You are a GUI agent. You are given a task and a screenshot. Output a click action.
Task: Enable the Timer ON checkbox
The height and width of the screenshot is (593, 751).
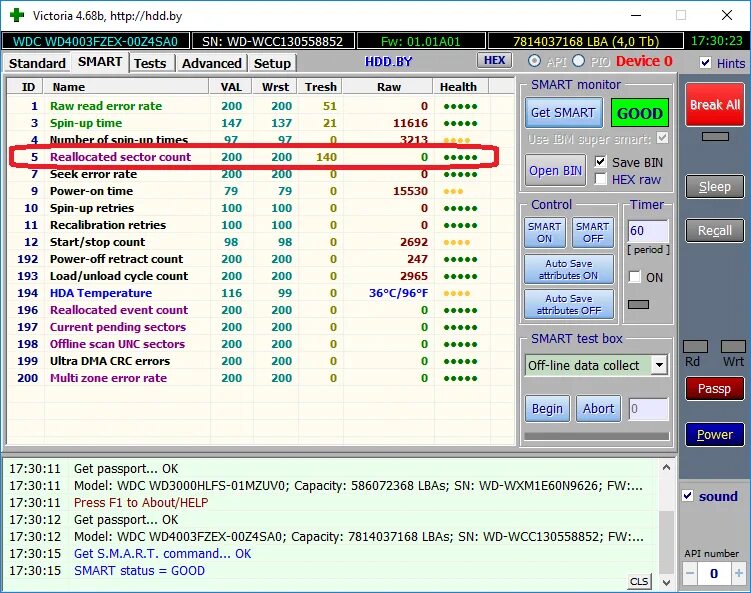coord(635,277)
